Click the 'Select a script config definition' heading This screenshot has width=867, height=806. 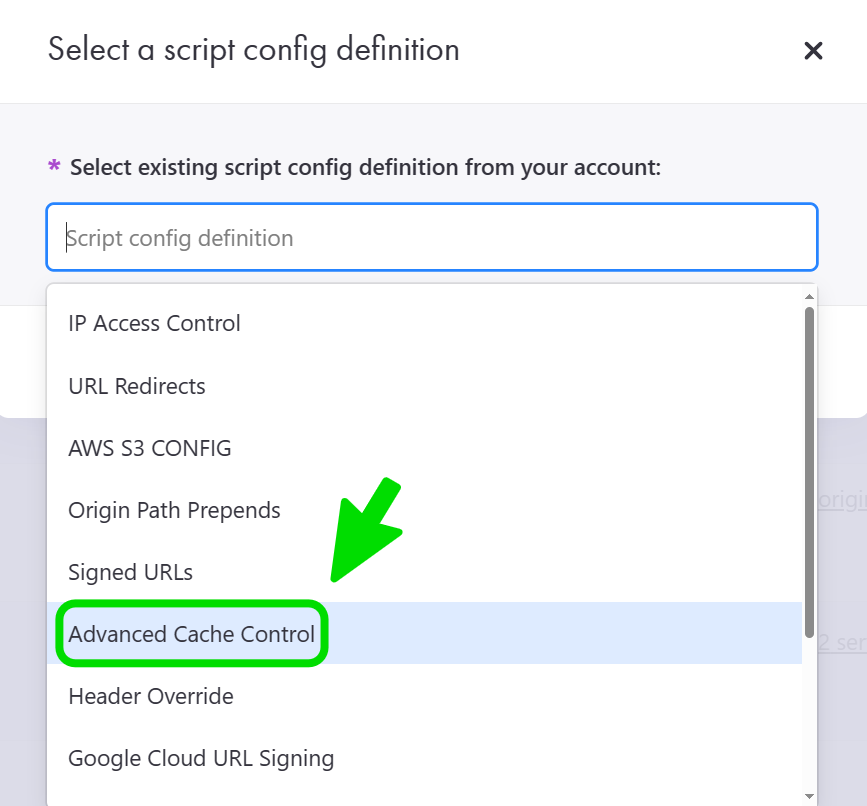254,50
